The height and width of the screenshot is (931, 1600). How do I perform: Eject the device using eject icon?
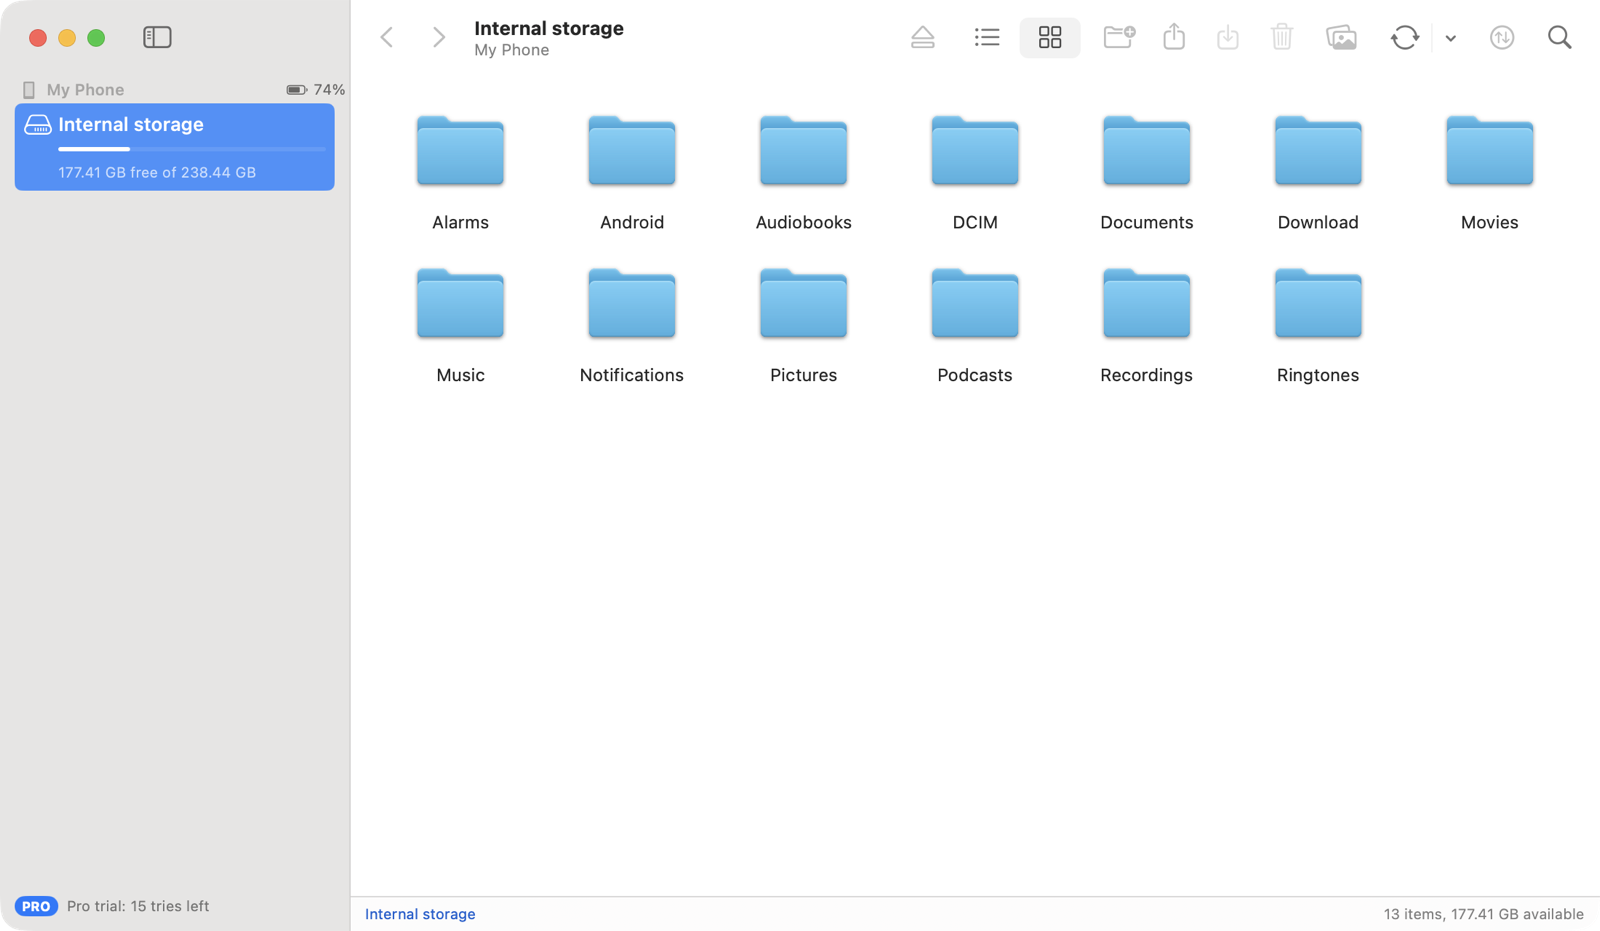pos(923,38)
